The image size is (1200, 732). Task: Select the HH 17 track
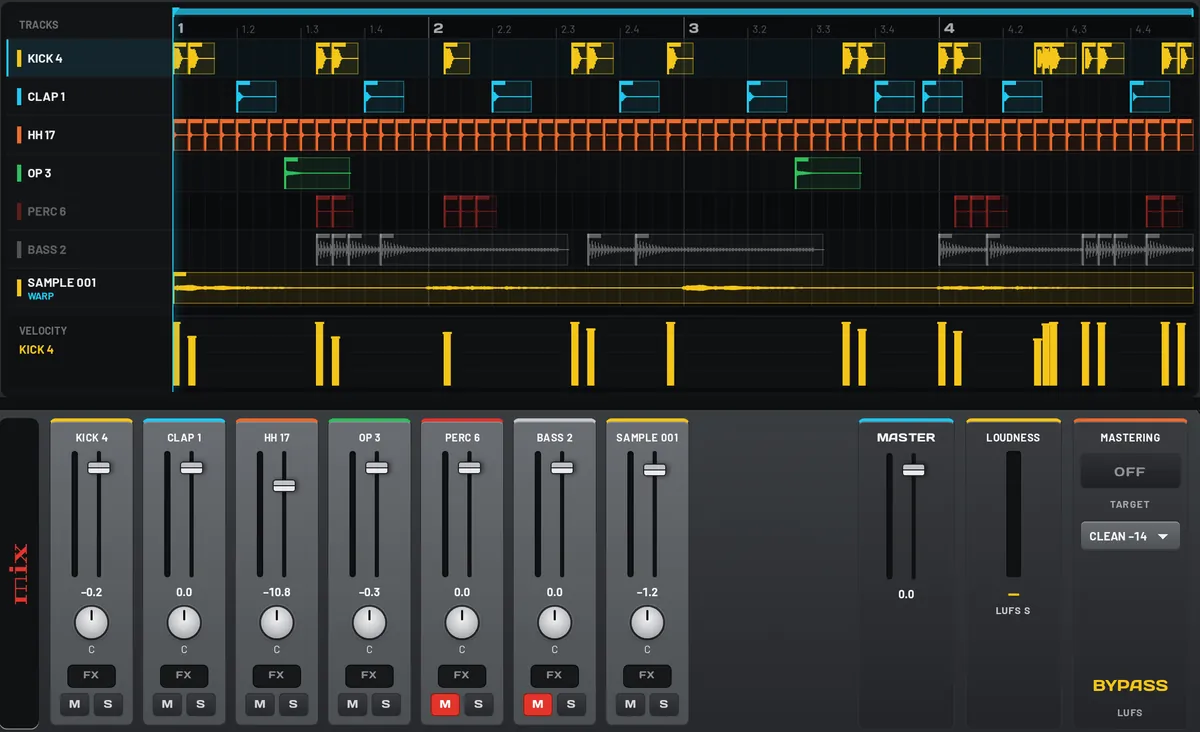coord(88,135)
